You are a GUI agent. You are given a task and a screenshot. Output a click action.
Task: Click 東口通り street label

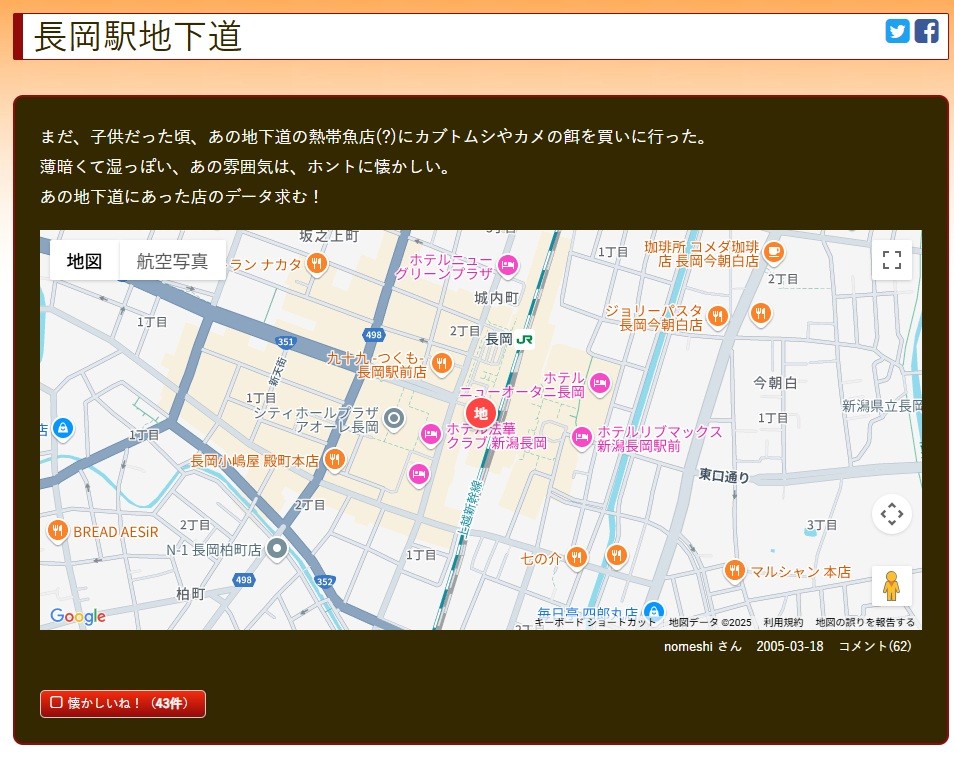[x=724, y=475]
